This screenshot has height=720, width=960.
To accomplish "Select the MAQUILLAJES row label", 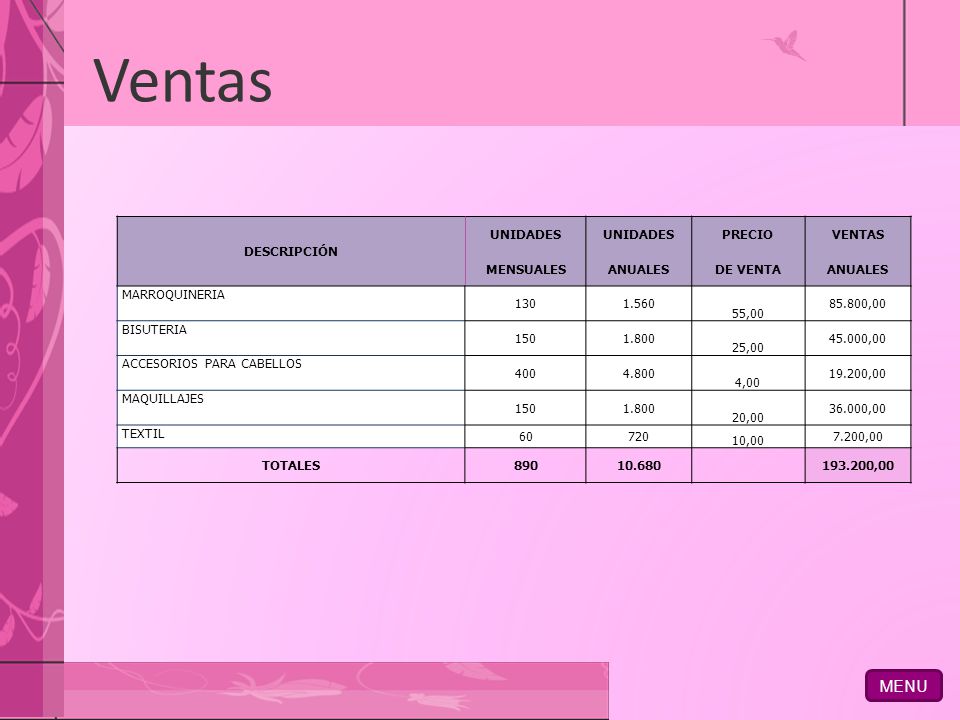I will [x=163, y=399].
